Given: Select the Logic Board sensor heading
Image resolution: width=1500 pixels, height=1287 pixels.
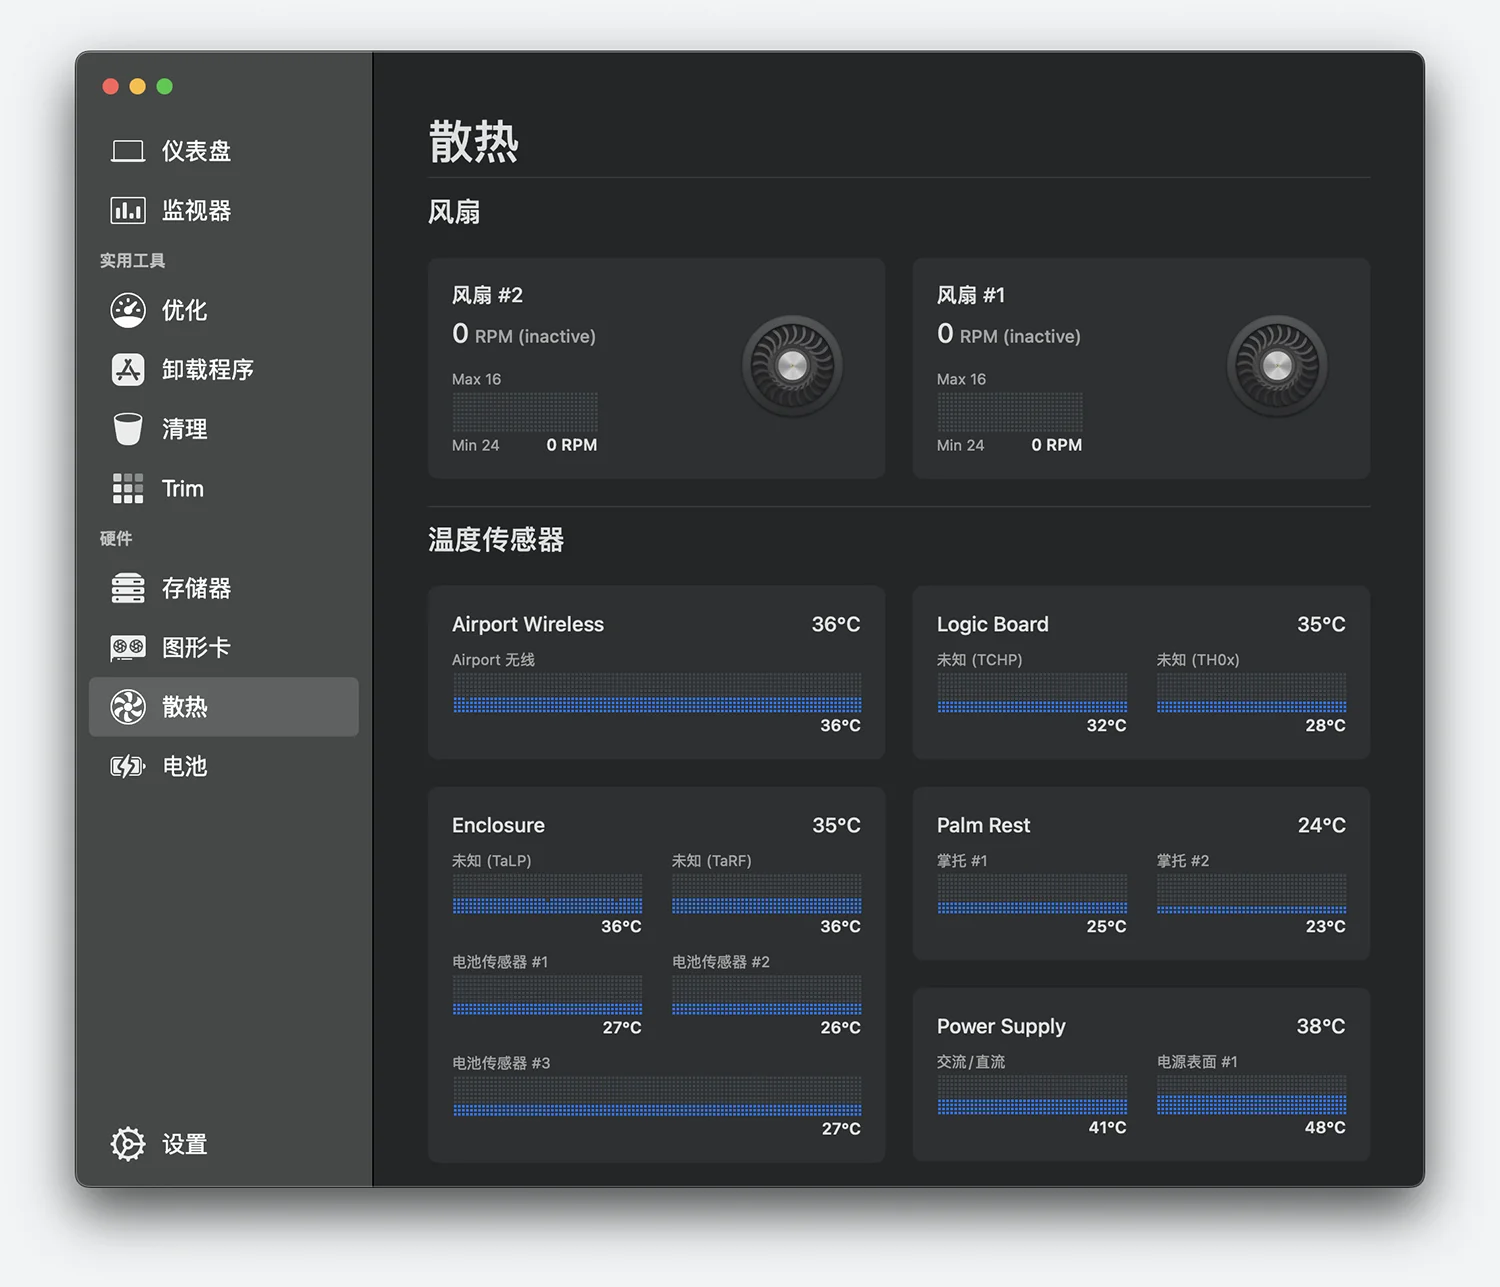Looking at the screenshot, I should point(992,624).
